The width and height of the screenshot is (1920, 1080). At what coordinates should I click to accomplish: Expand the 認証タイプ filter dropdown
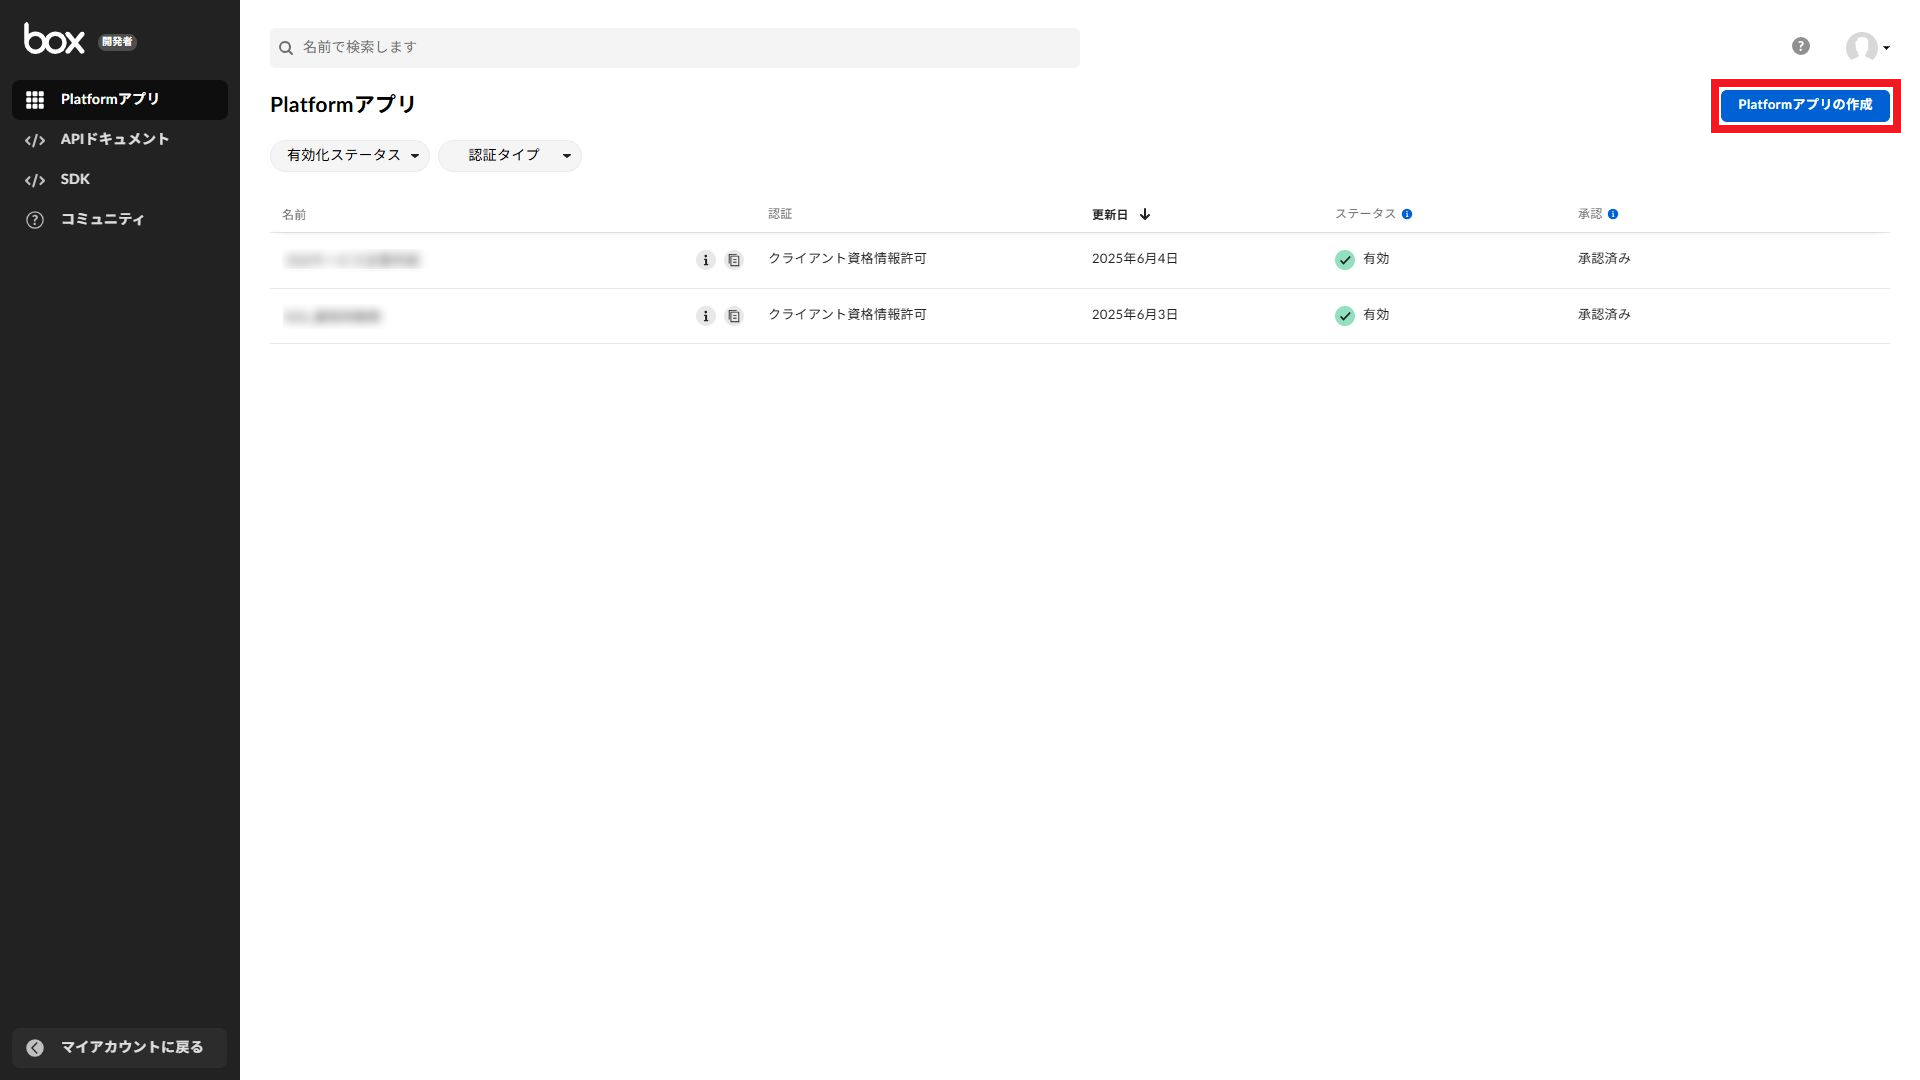click(x=510, y=155)
